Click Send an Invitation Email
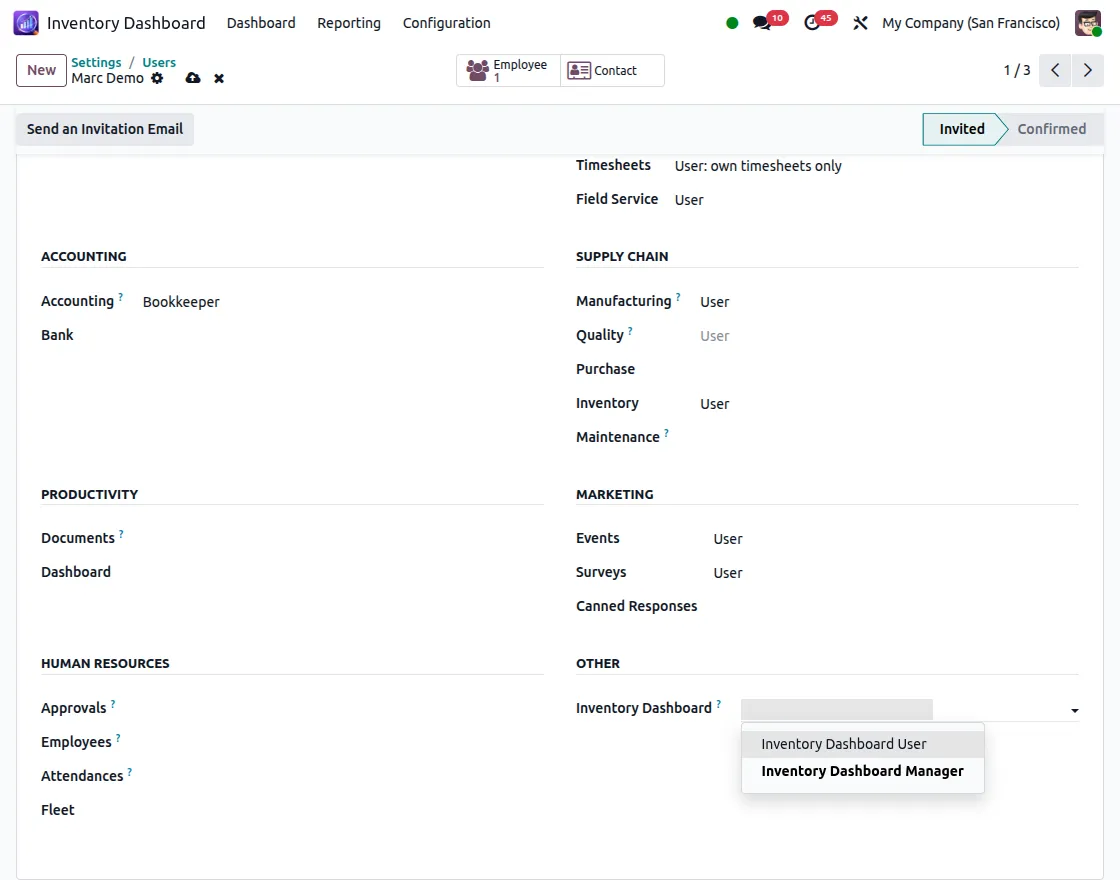 click(104, 129)
